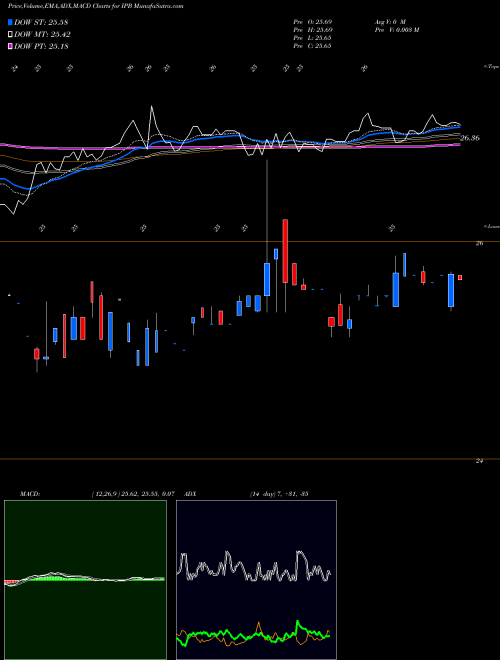The height and width of the screenshot is (660, 500).
Task: Click the MACD '(12,26,9) 25.62, 25.55, 0.07' values
Action: pyautogui.click(x=133, y=494)
